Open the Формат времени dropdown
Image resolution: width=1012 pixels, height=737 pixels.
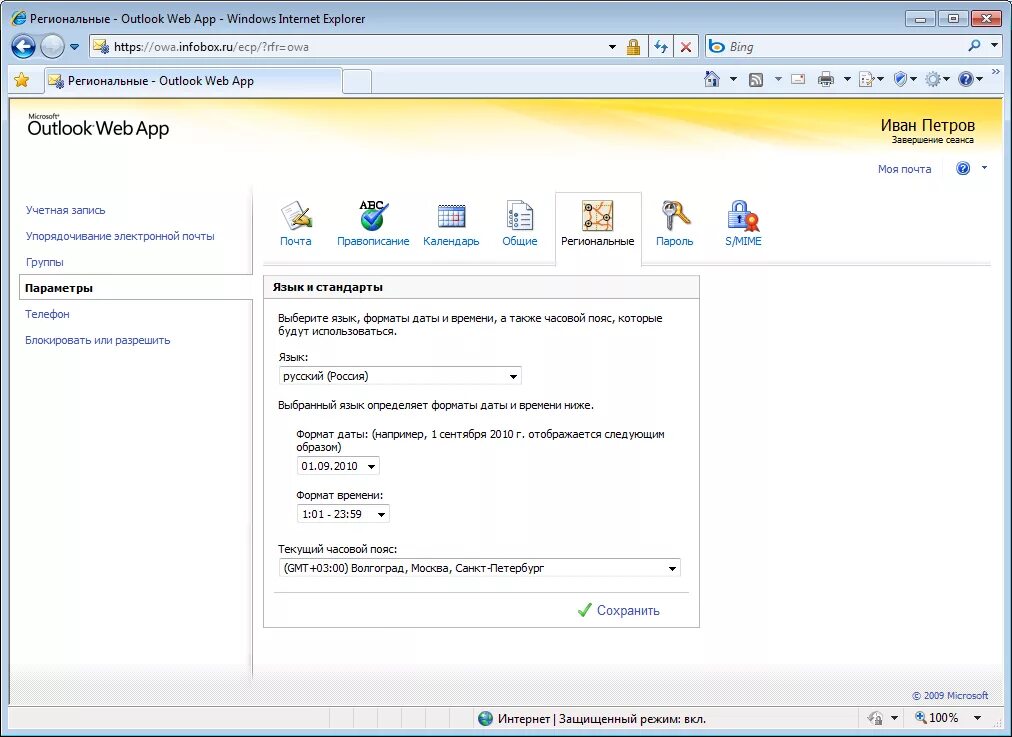(x=343, y=514)
